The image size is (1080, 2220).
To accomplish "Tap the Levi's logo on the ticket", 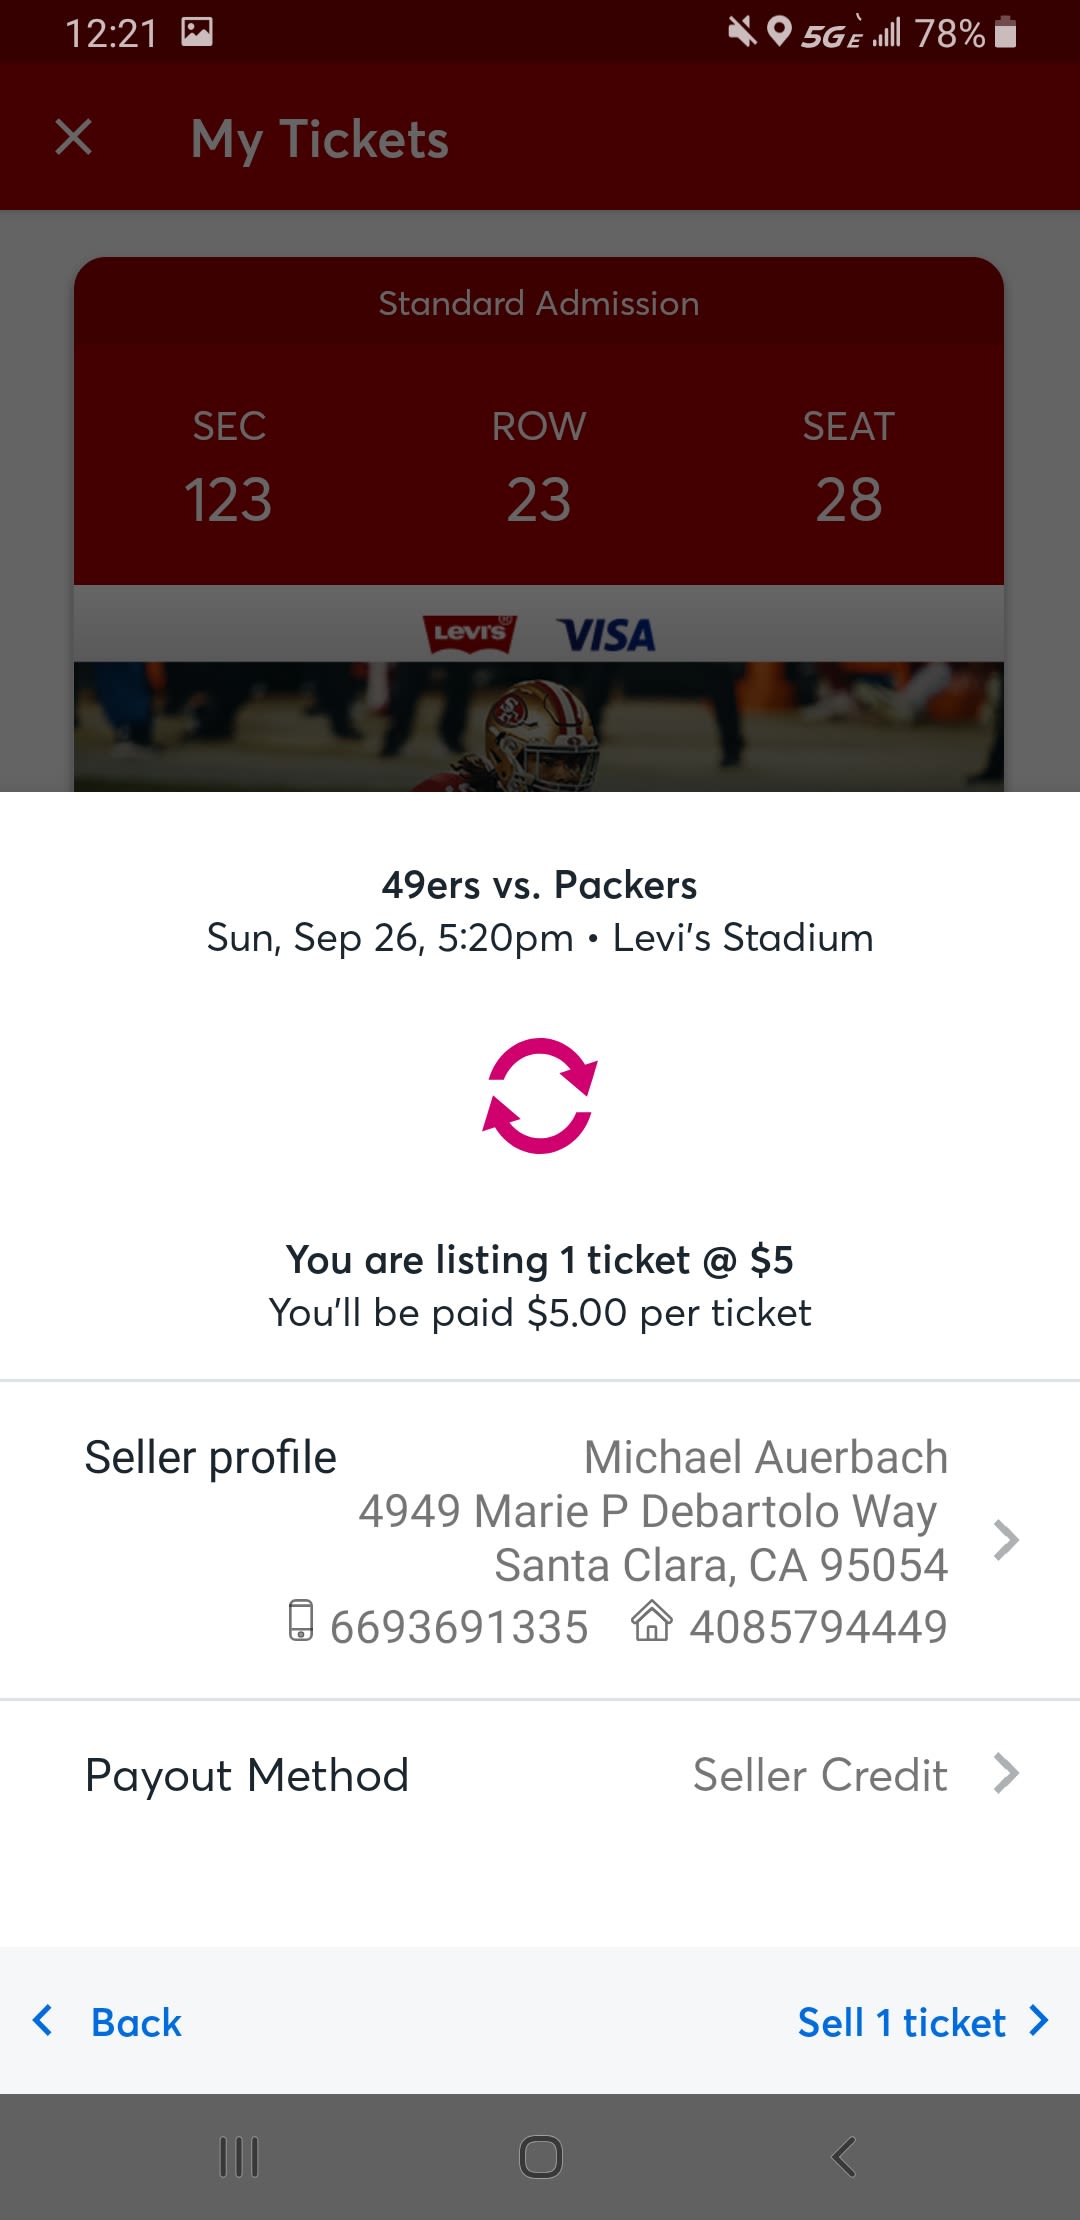I will pos(470,634).
